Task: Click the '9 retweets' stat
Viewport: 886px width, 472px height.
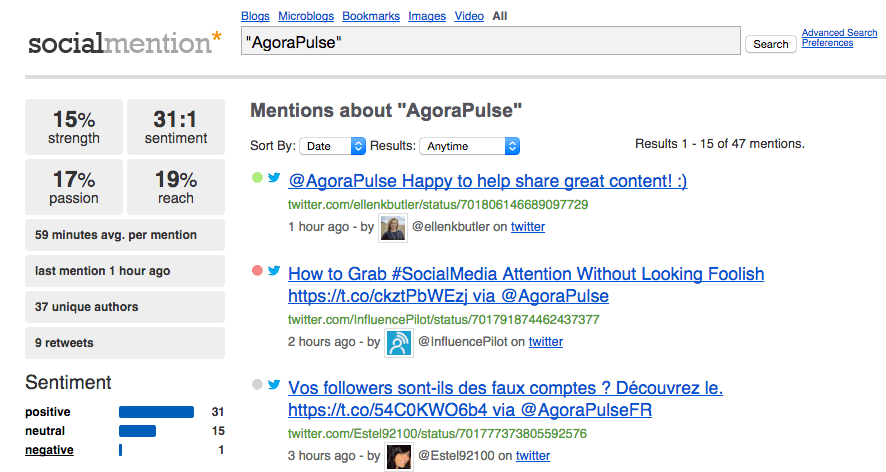Action: coord(125,343)
